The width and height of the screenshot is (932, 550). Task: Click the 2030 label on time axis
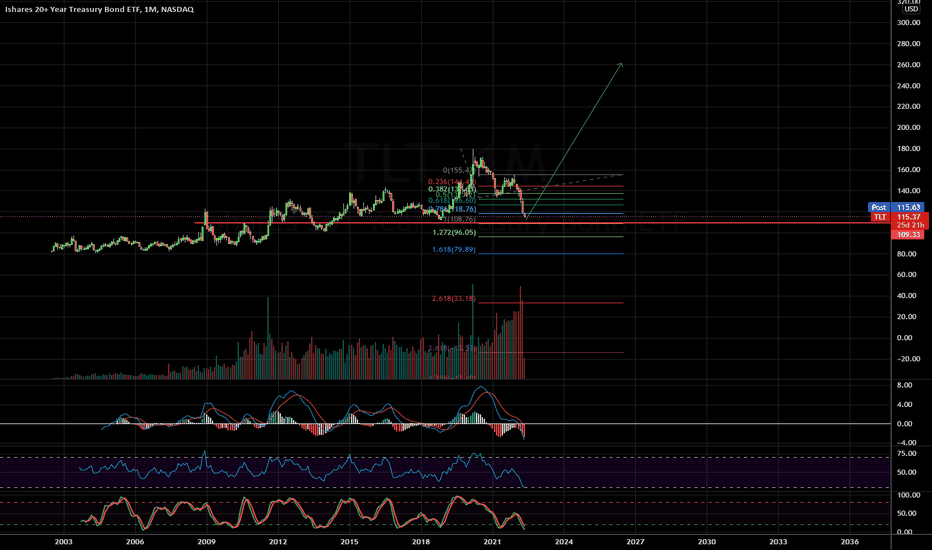(707, 542)
